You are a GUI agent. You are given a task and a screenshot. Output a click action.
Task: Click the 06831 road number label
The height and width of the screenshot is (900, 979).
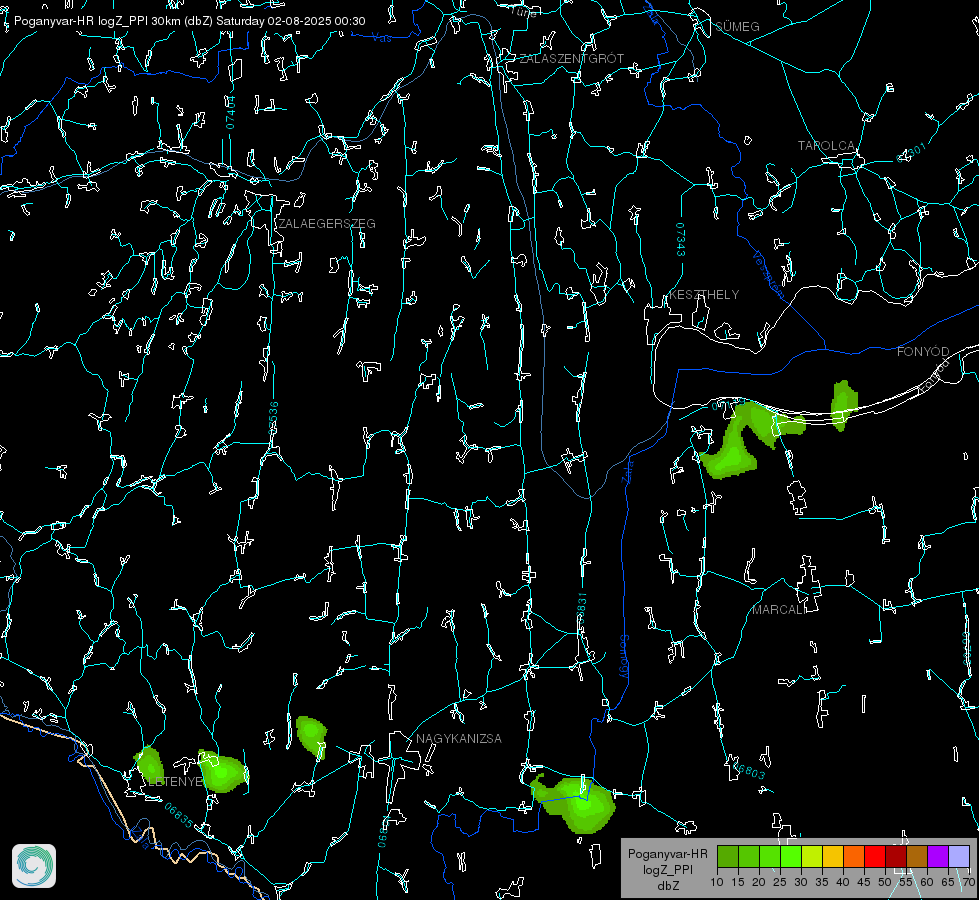[x=581, y=609]
